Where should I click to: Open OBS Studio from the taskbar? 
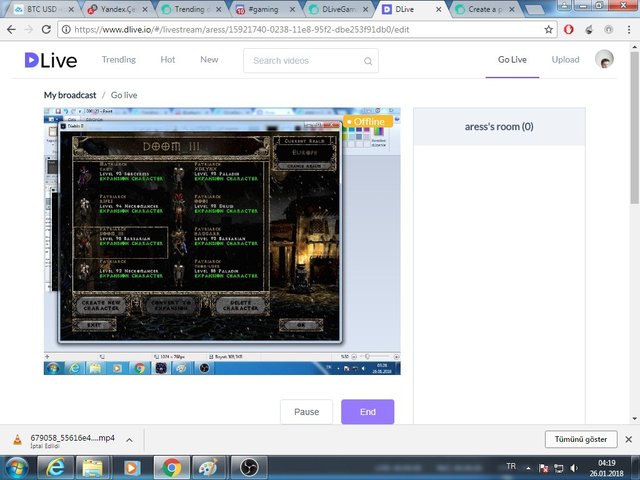249,467
